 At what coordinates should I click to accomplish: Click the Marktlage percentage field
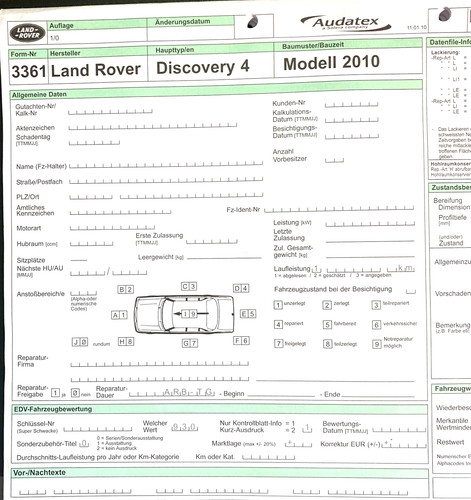pos(298,444)
